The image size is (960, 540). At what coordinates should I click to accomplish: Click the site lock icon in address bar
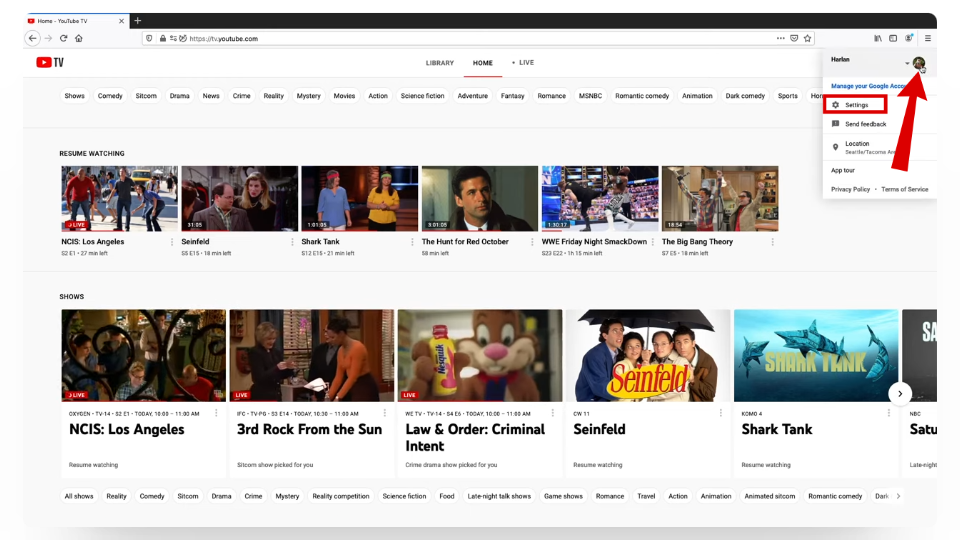click(x=163, y=38)
